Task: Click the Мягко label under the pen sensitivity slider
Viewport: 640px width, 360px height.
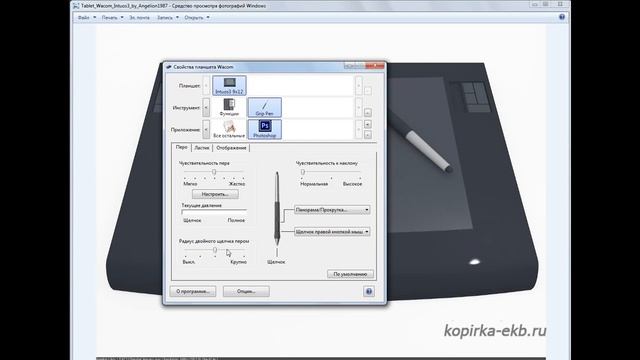Action: [x=190, y=184]
